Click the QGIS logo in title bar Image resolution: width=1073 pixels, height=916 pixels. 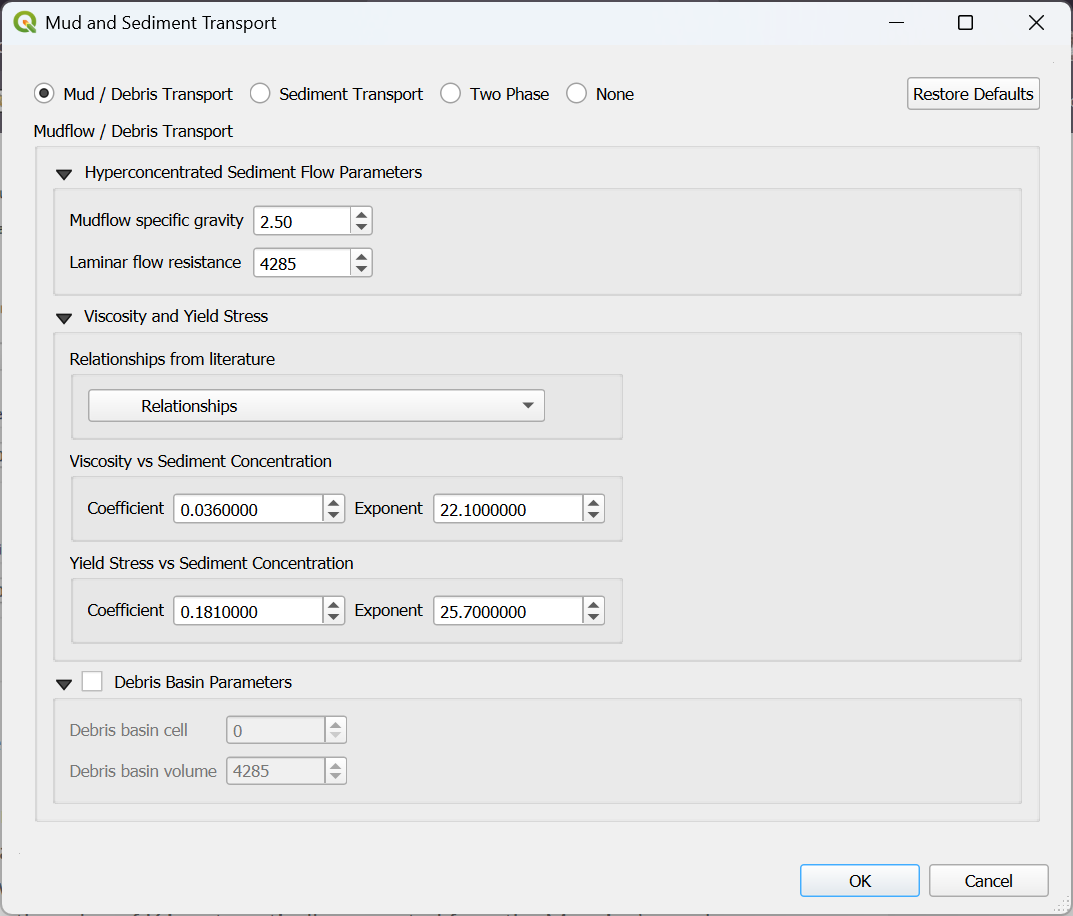25,22
